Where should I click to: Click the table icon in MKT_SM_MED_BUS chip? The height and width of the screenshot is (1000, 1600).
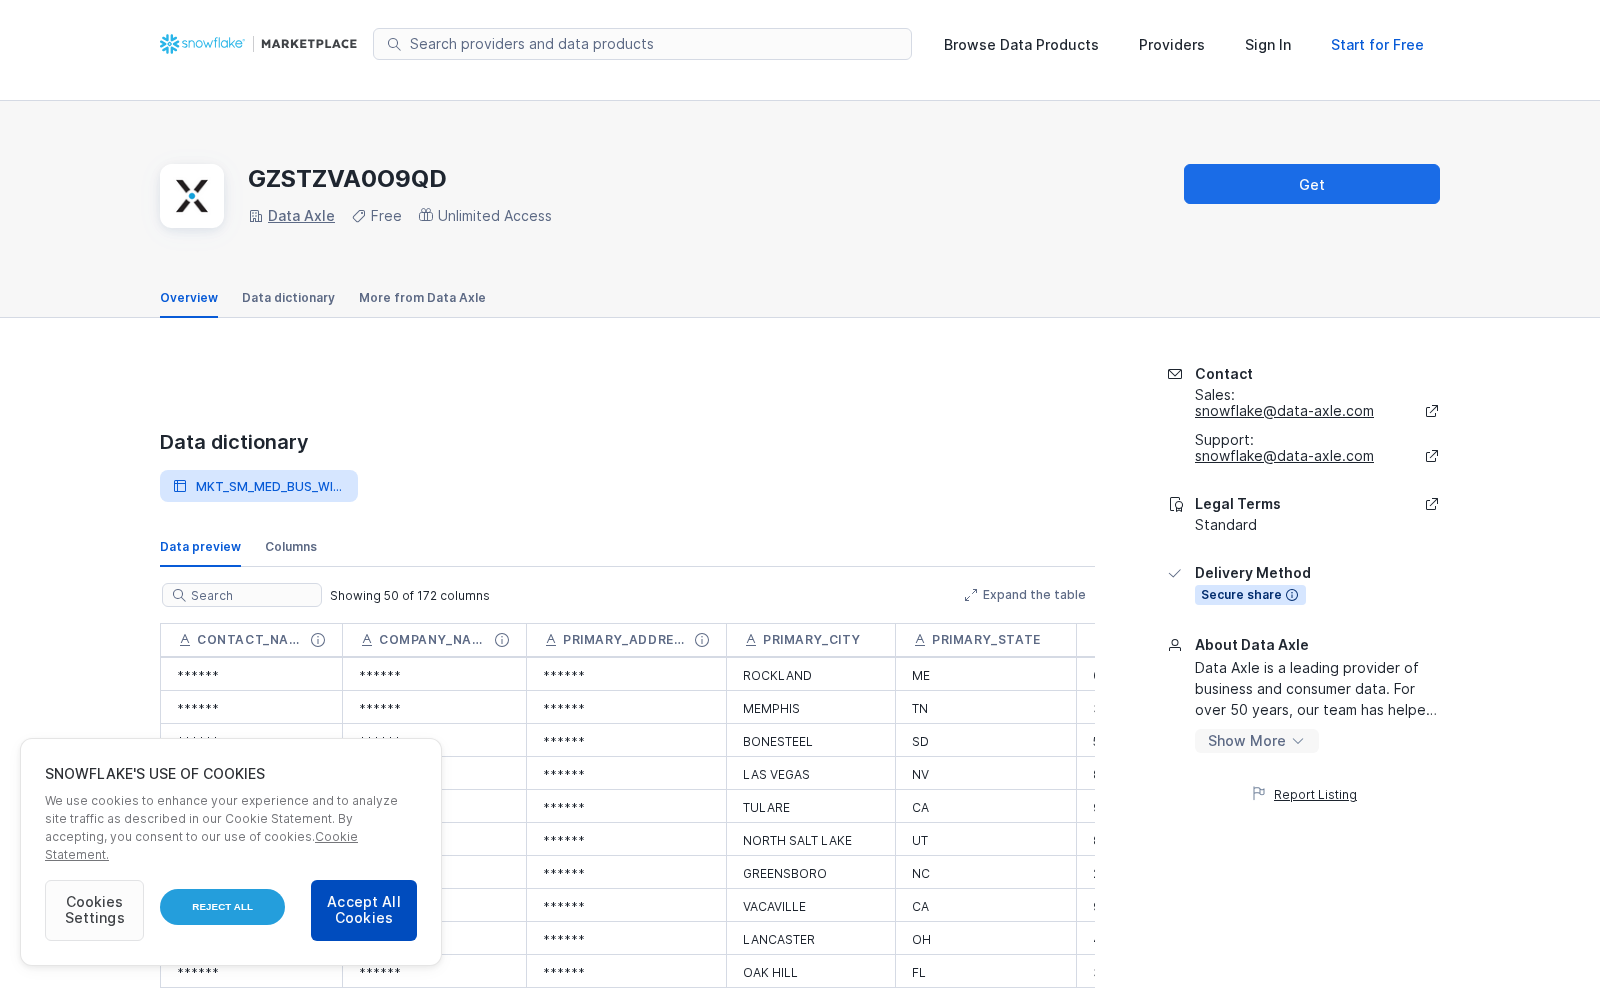tap(180, 486)
